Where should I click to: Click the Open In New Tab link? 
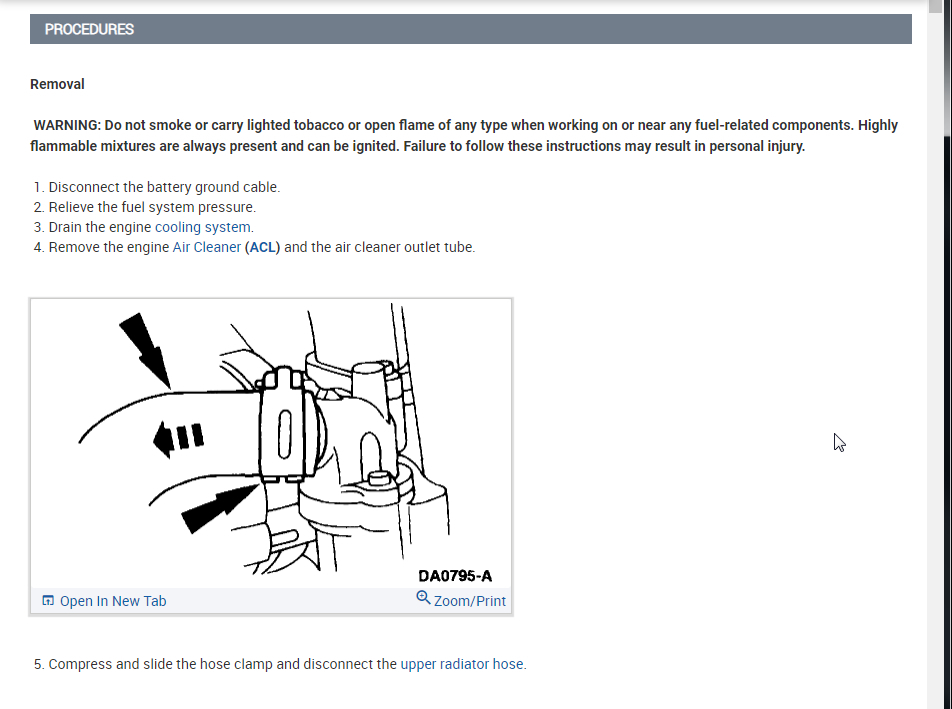click(113, 601)
